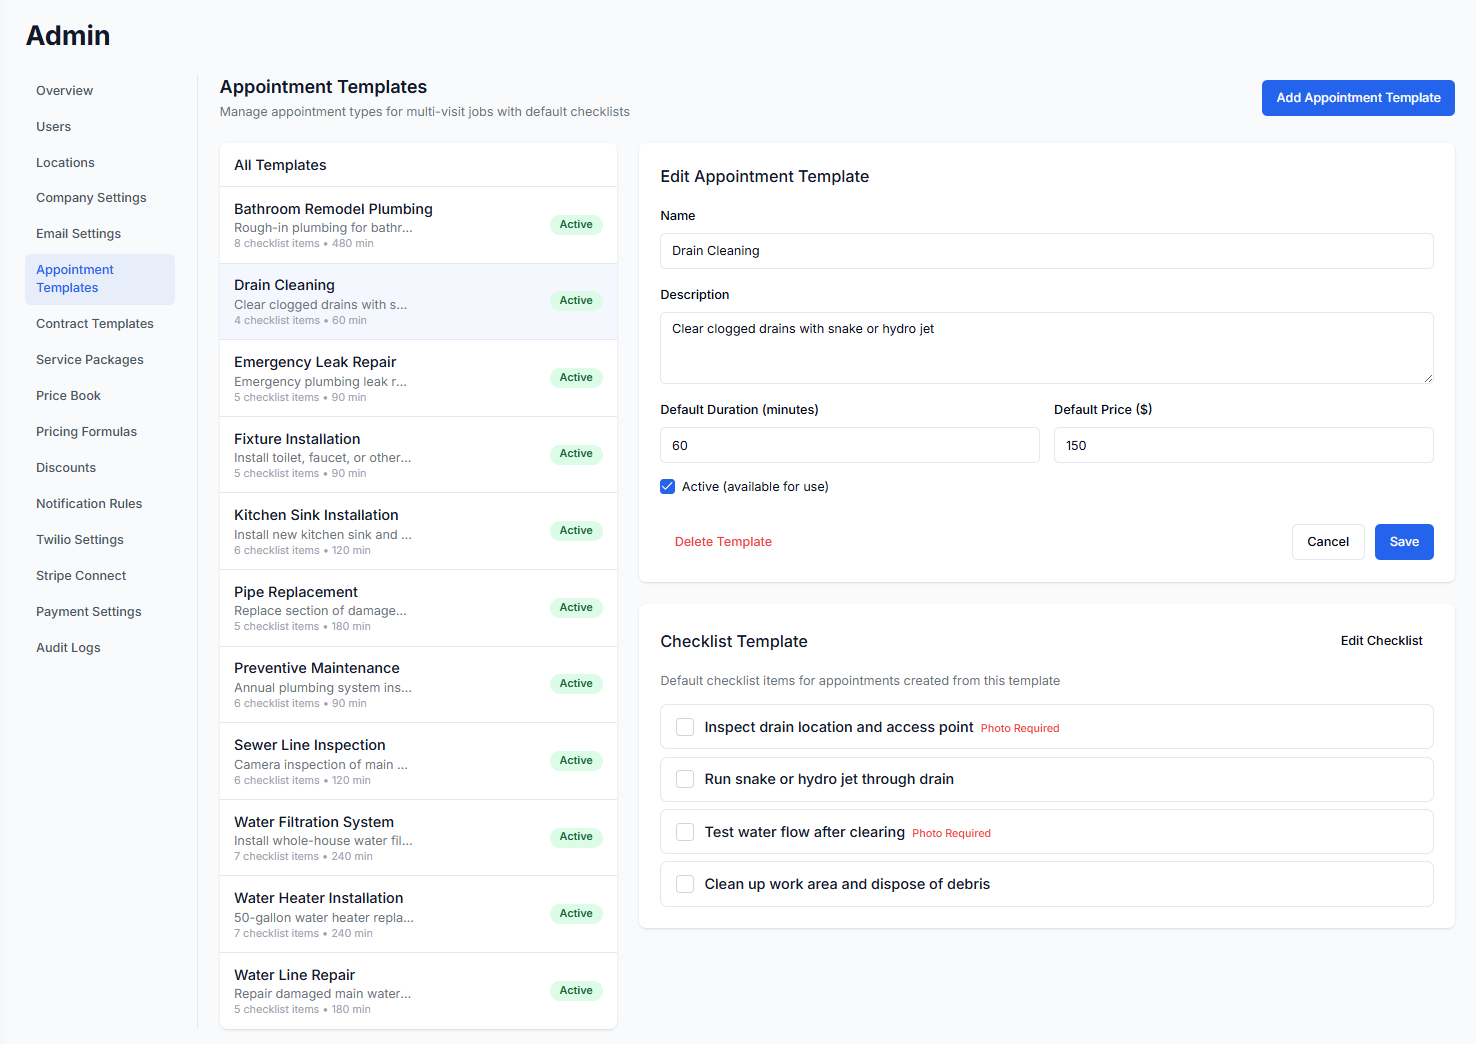The image size is (1476, 1044).
Task: Go to Price Book
Action: coord(100,396)
